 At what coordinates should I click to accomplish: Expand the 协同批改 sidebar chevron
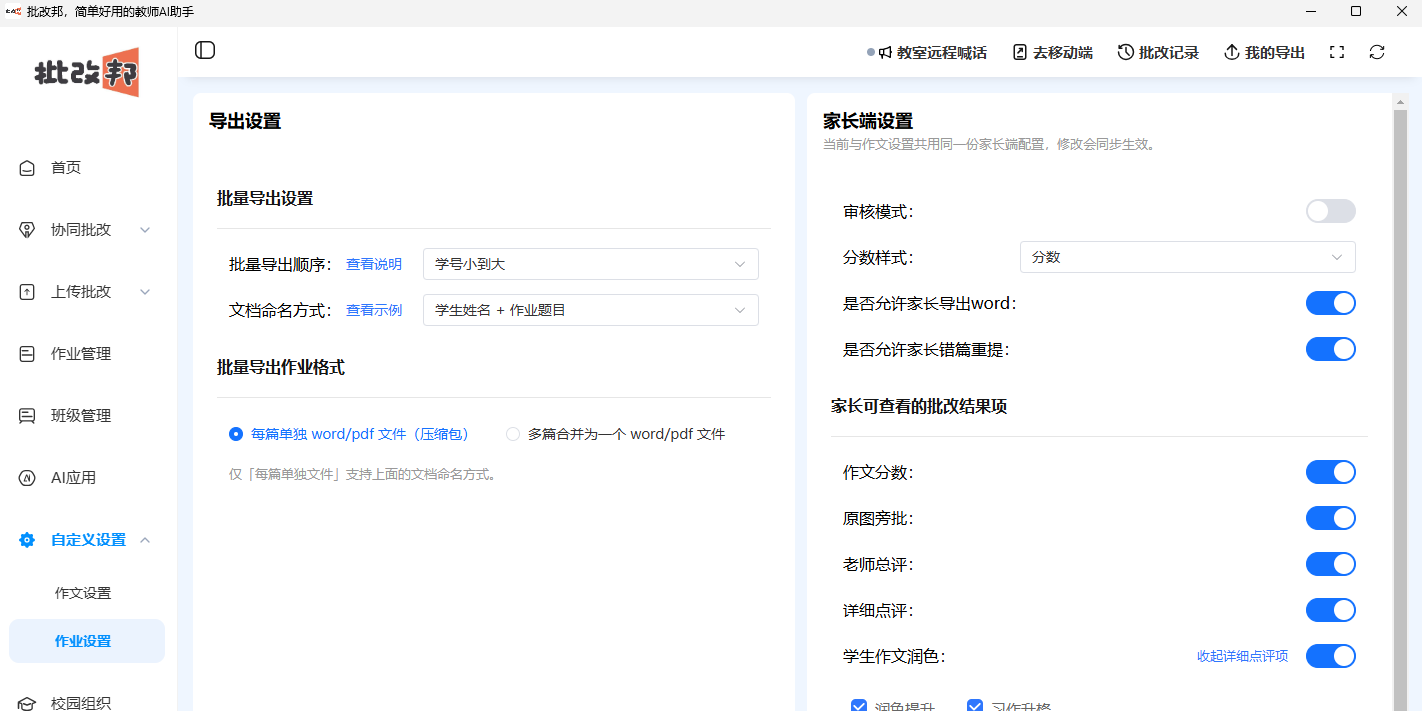[x=145, y=230]
